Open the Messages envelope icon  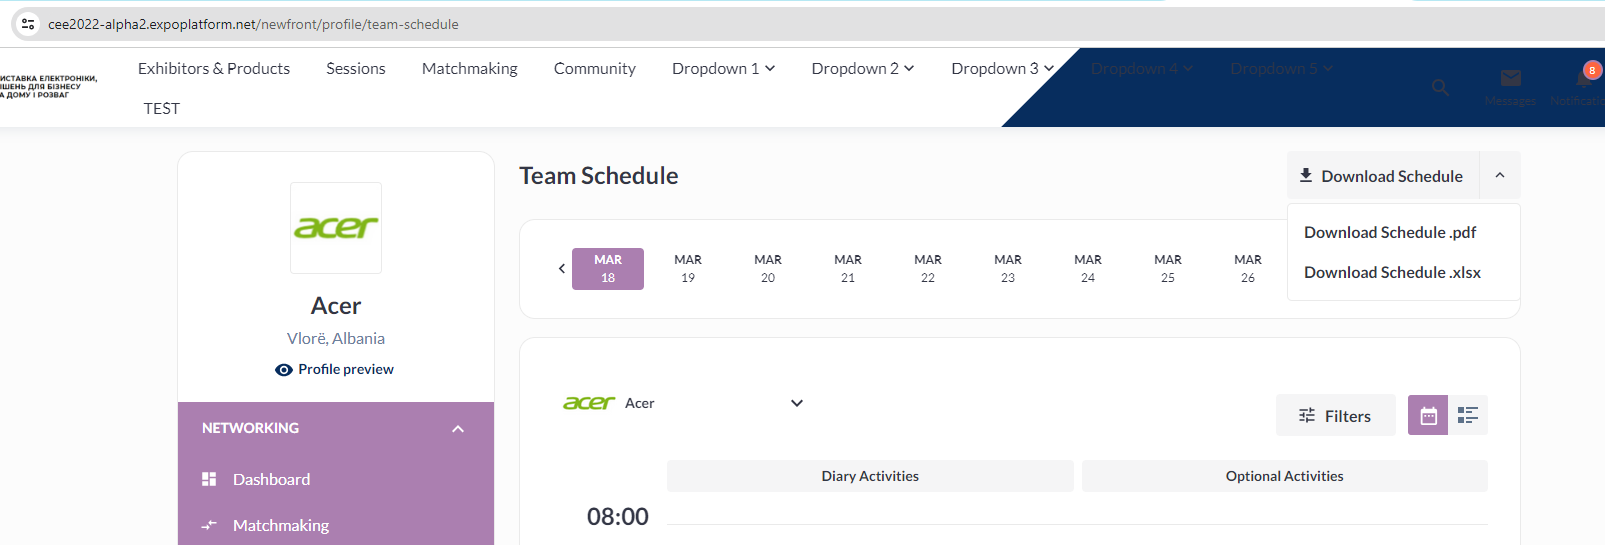(1510, 79)
